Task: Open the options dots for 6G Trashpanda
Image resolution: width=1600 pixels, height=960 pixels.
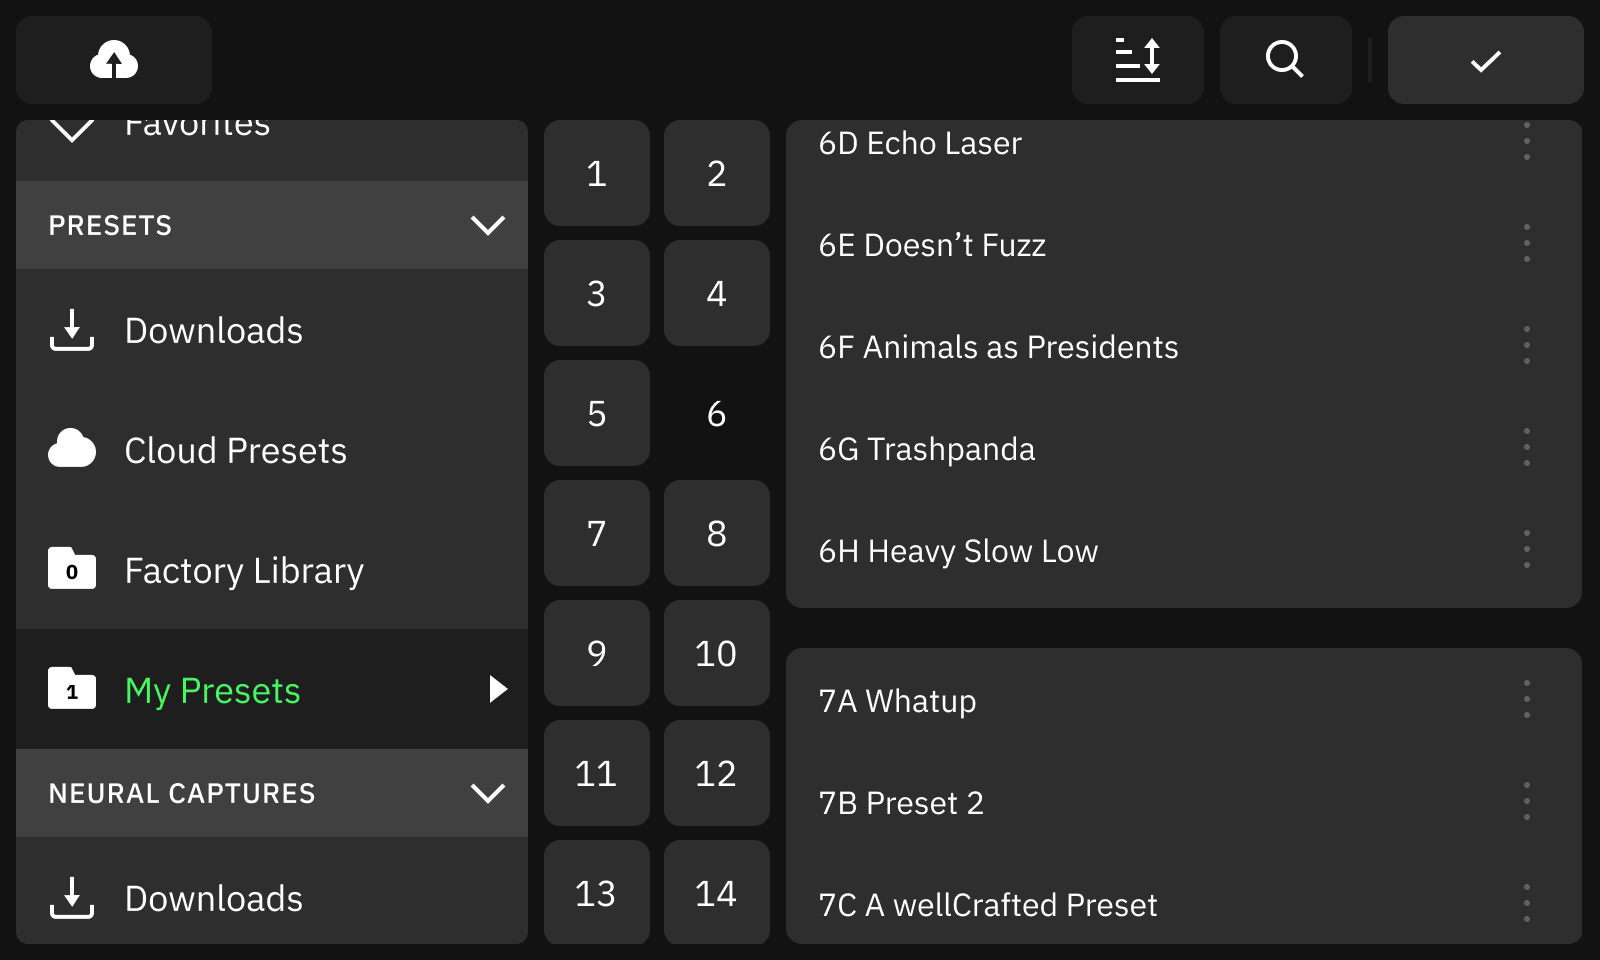Action: pos(1526,447)
